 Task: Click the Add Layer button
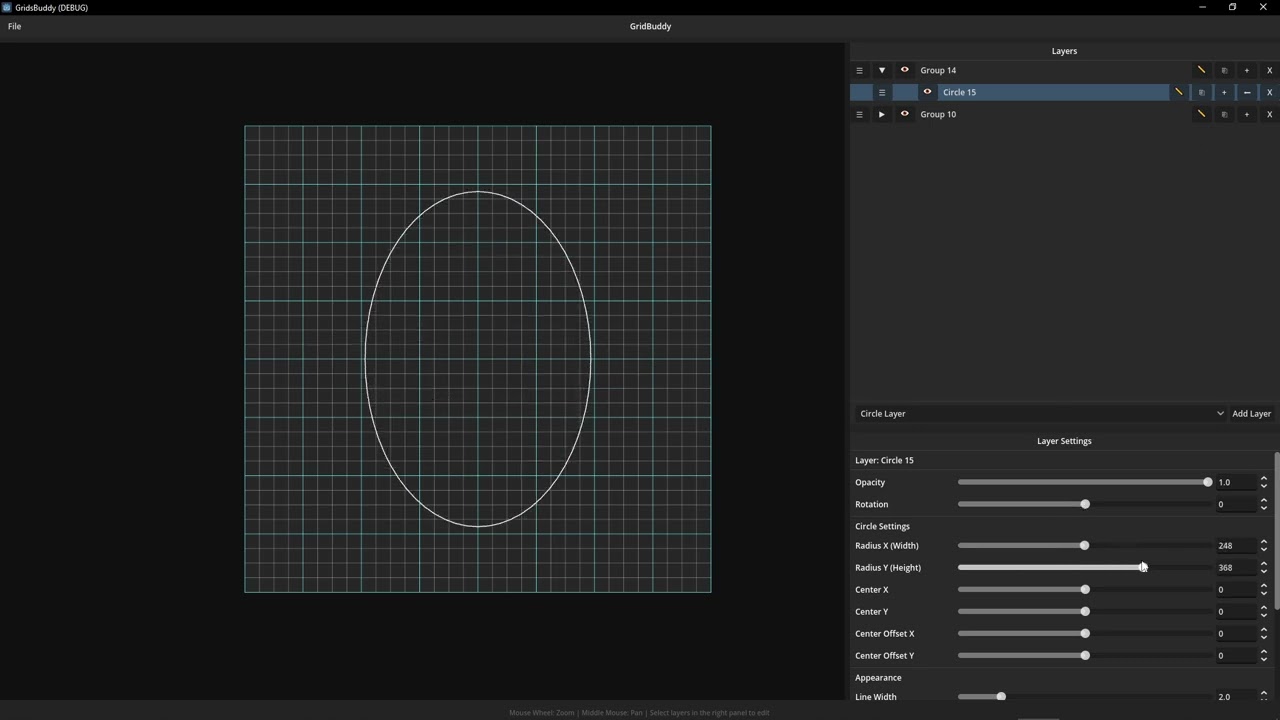(x=1251, y=413)
